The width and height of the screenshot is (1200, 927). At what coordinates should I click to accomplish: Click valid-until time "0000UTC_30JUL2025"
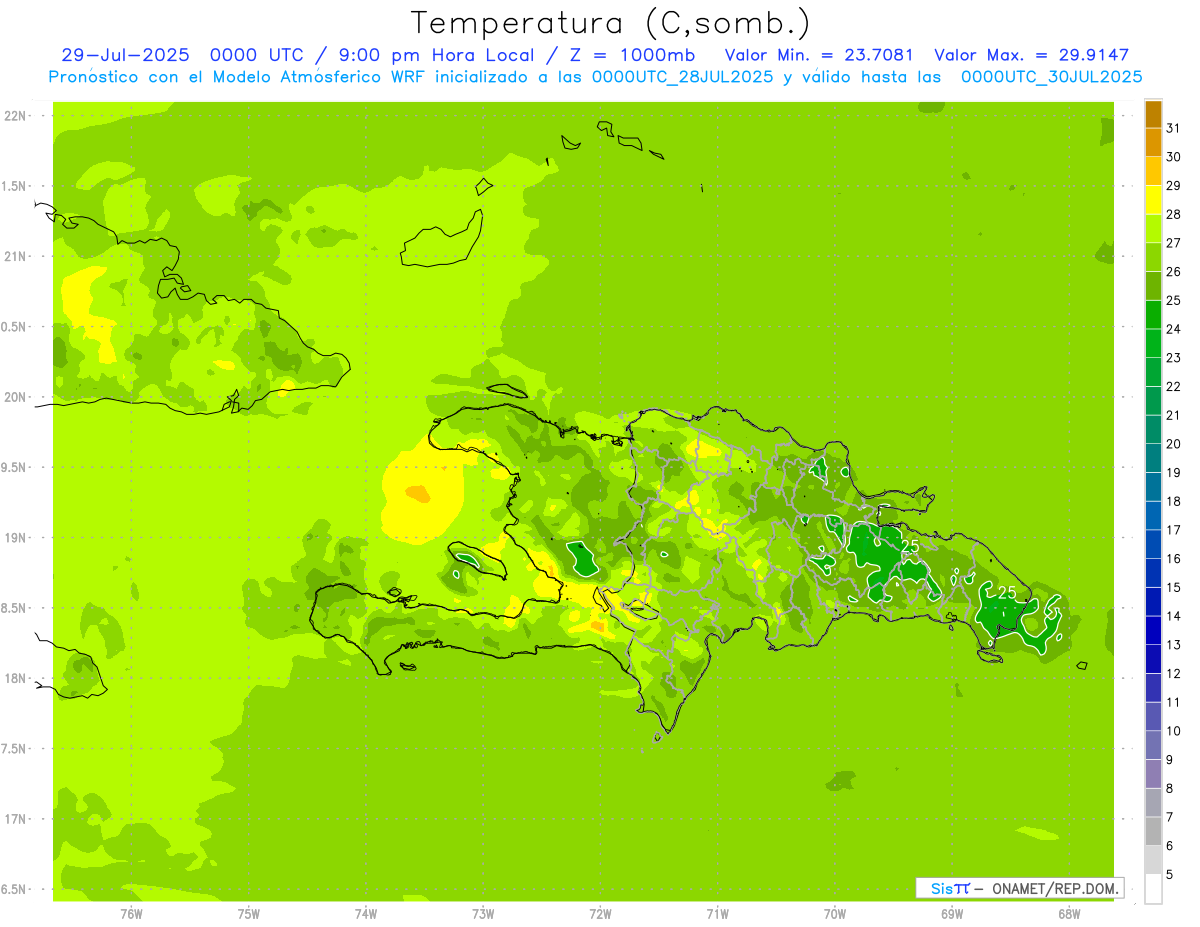click(1051, 77)
